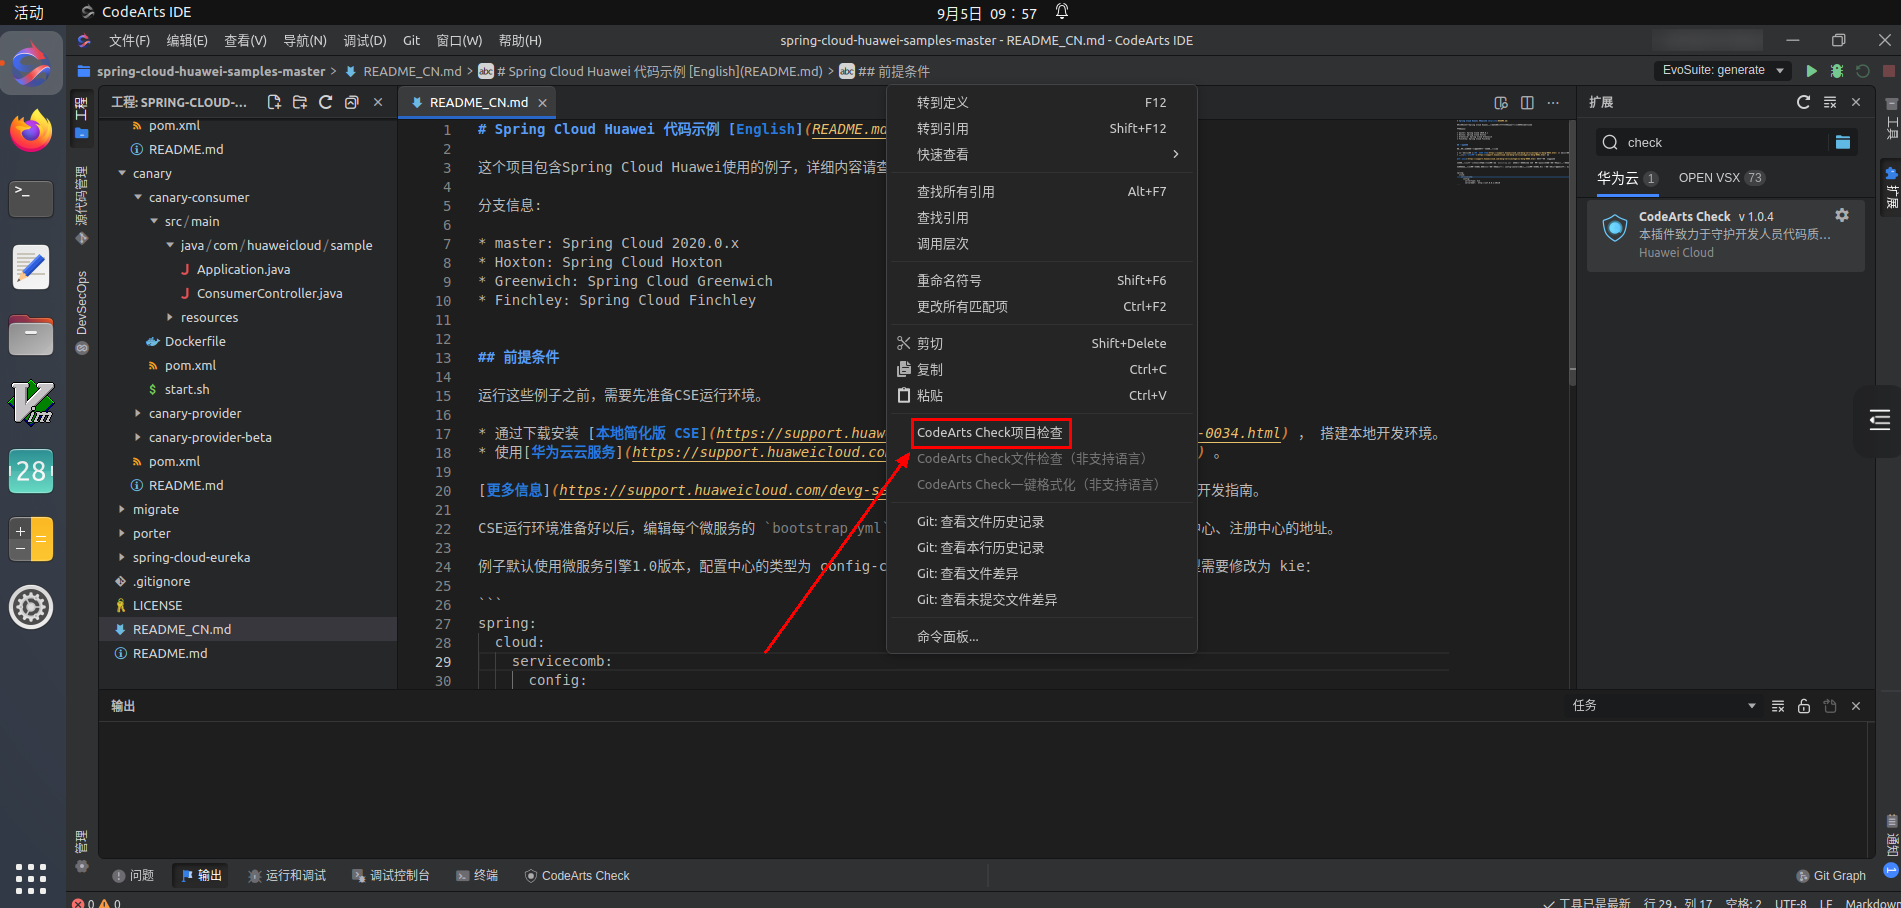Image resolution: width=1901 pixels, height=908 pixels.
Task: Show applications grid in the dock
Action: click(31, 878)
